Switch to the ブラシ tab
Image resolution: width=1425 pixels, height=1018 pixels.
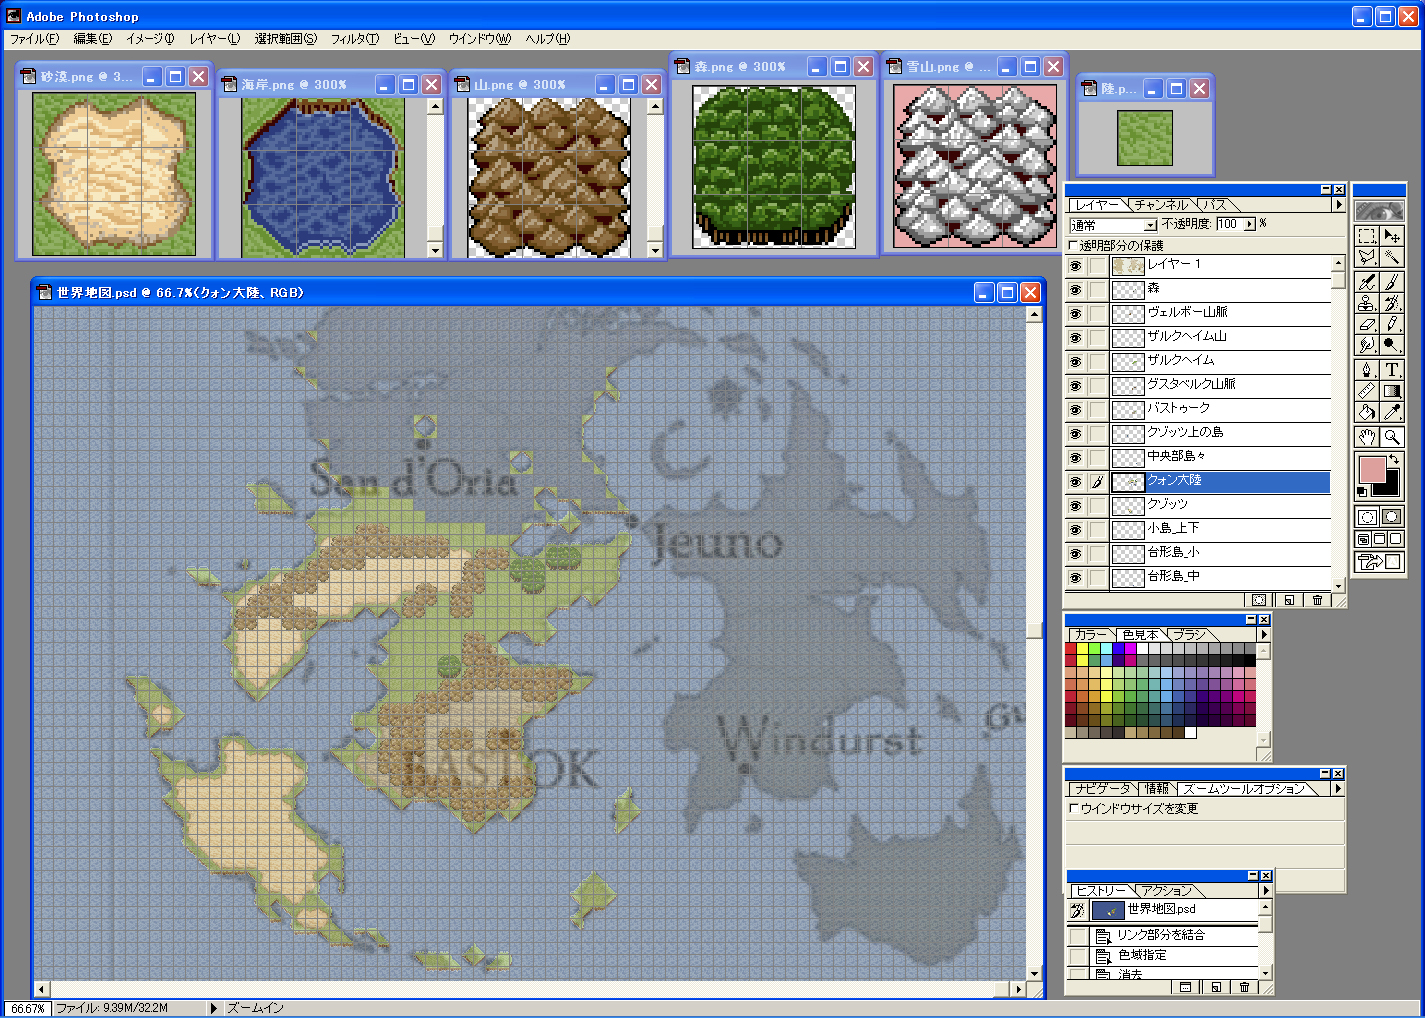pos(1190,634)
